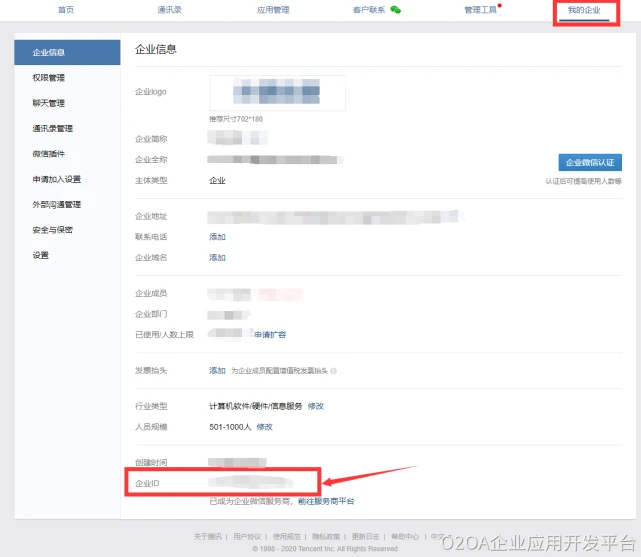Viewport: 641px width, 557px height.
Task: Click the blurred 企业ID value
Action: pos(251,482)
